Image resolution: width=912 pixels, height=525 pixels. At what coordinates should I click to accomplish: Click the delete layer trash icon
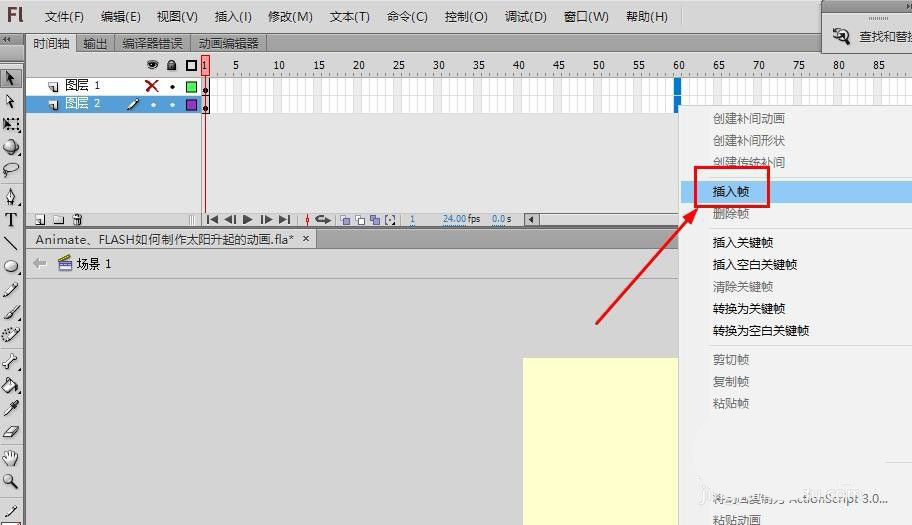coord(77,219)
